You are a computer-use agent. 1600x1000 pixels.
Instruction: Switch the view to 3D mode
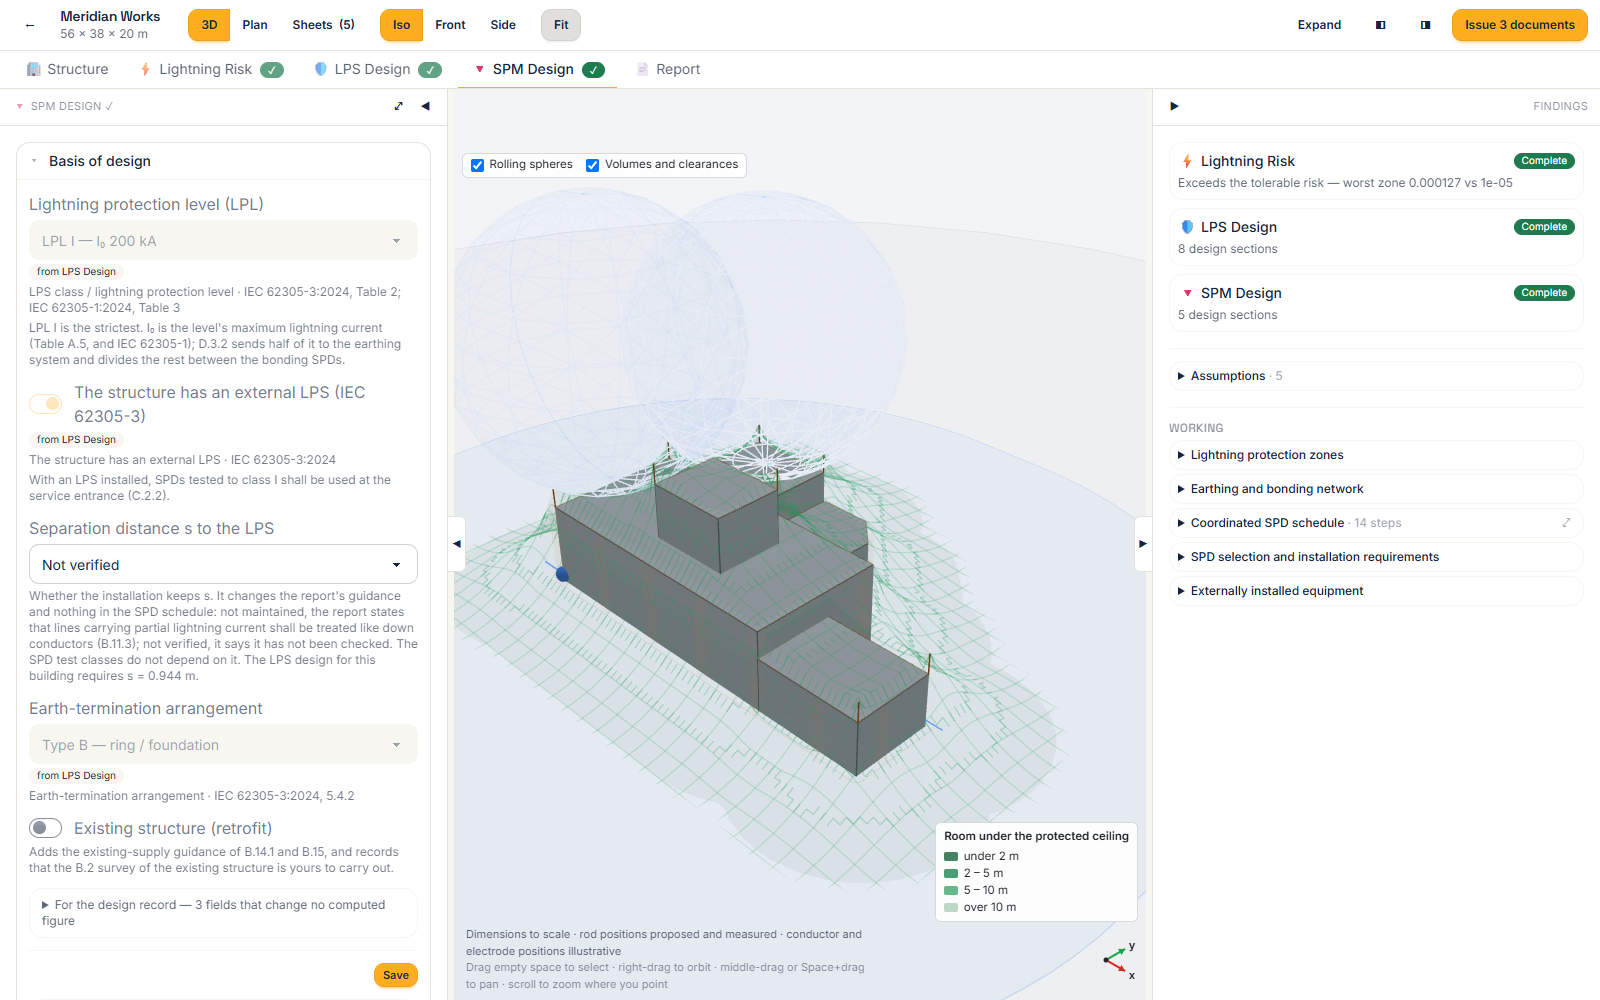209,25
